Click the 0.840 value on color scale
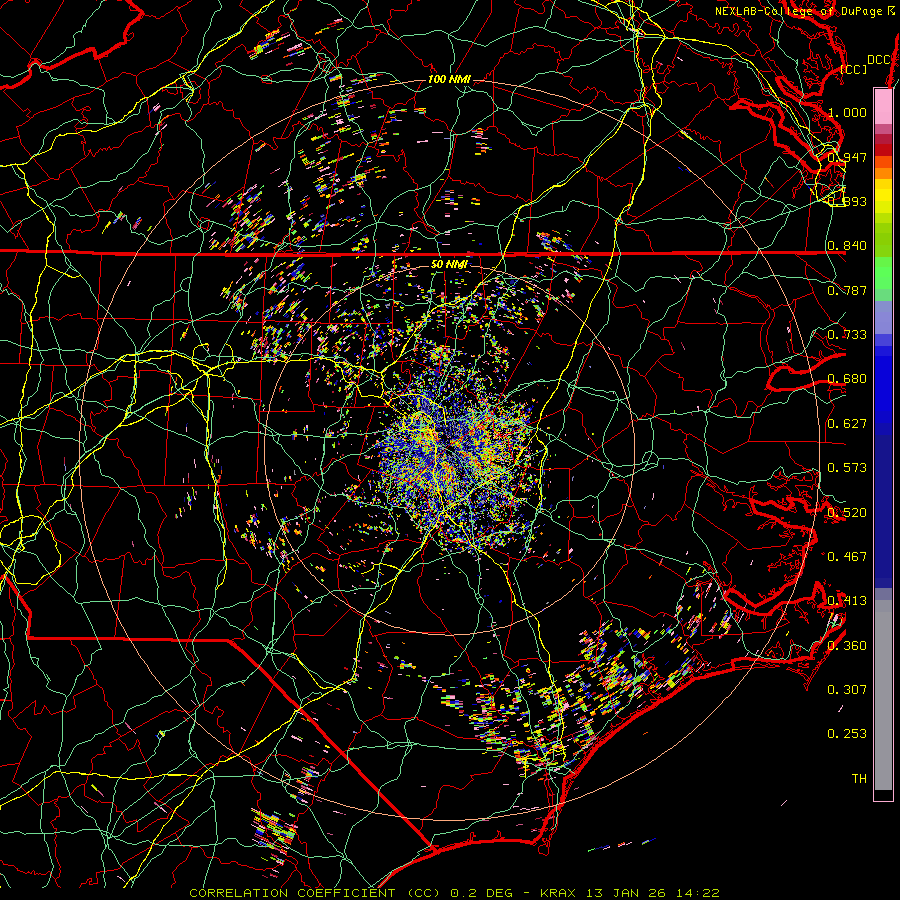The width and height of the screenshot is (900, 900). tap(847, 246)
